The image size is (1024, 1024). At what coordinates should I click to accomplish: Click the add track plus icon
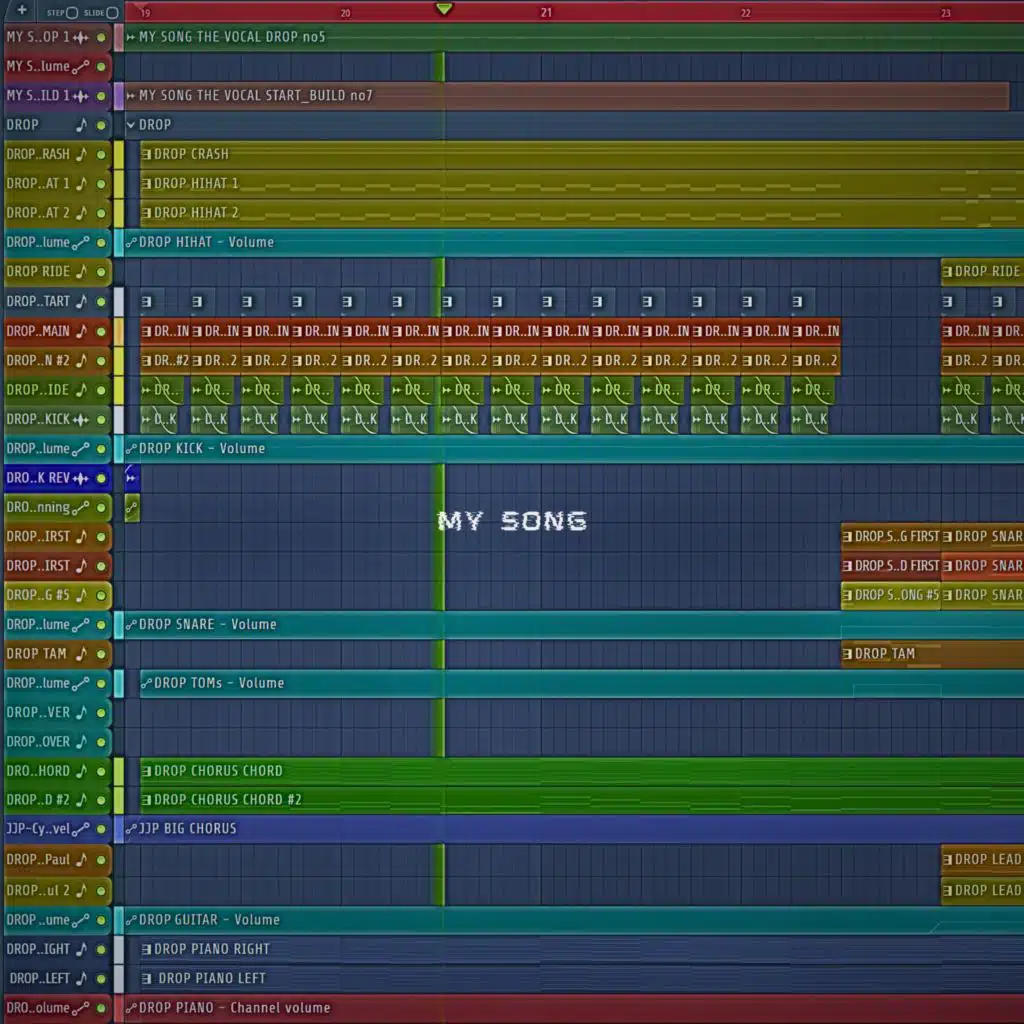pos(22,11)
